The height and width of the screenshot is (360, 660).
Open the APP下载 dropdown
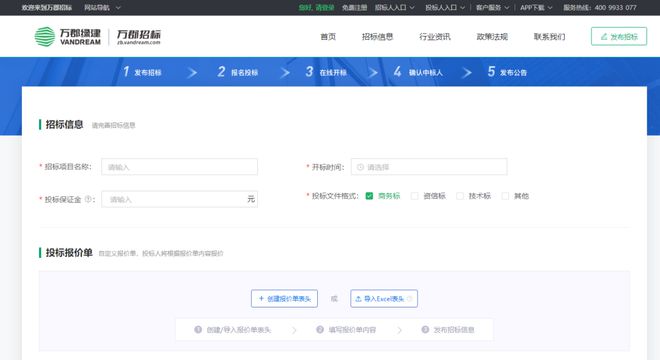coord(536,8)
